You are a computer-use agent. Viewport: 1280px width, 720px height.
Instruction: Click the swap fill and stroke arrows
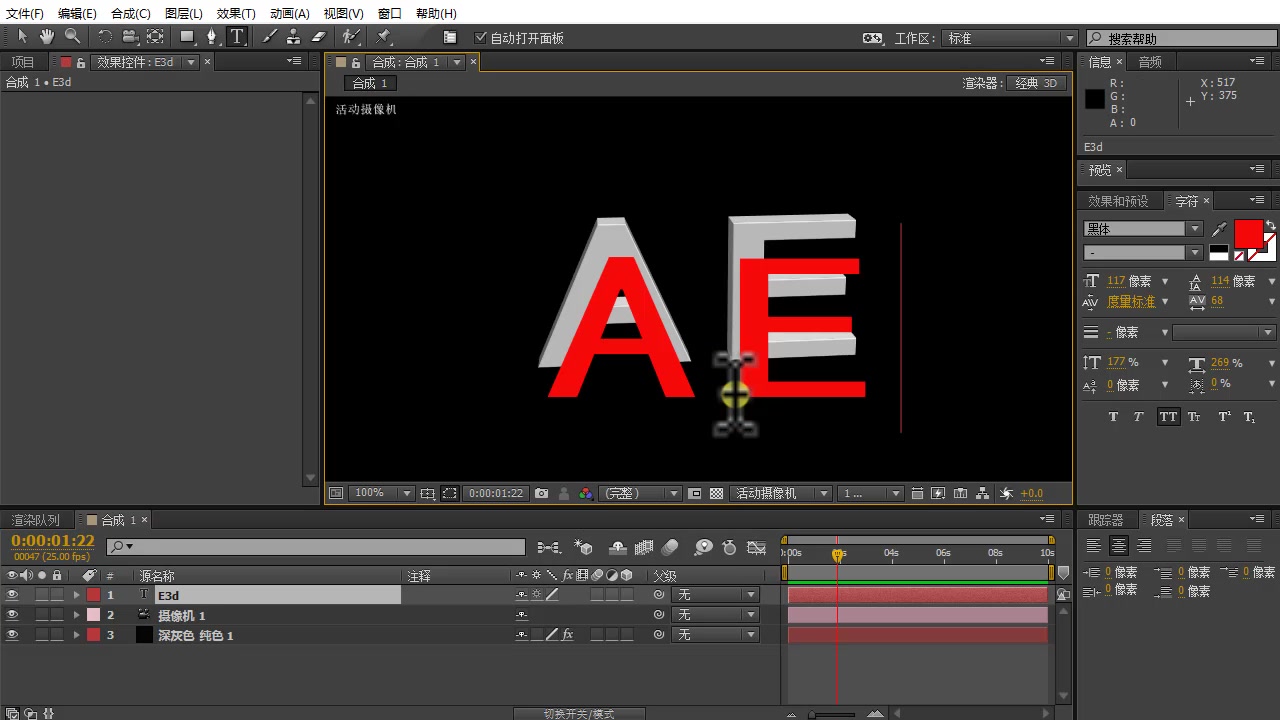coord(1271,225)
